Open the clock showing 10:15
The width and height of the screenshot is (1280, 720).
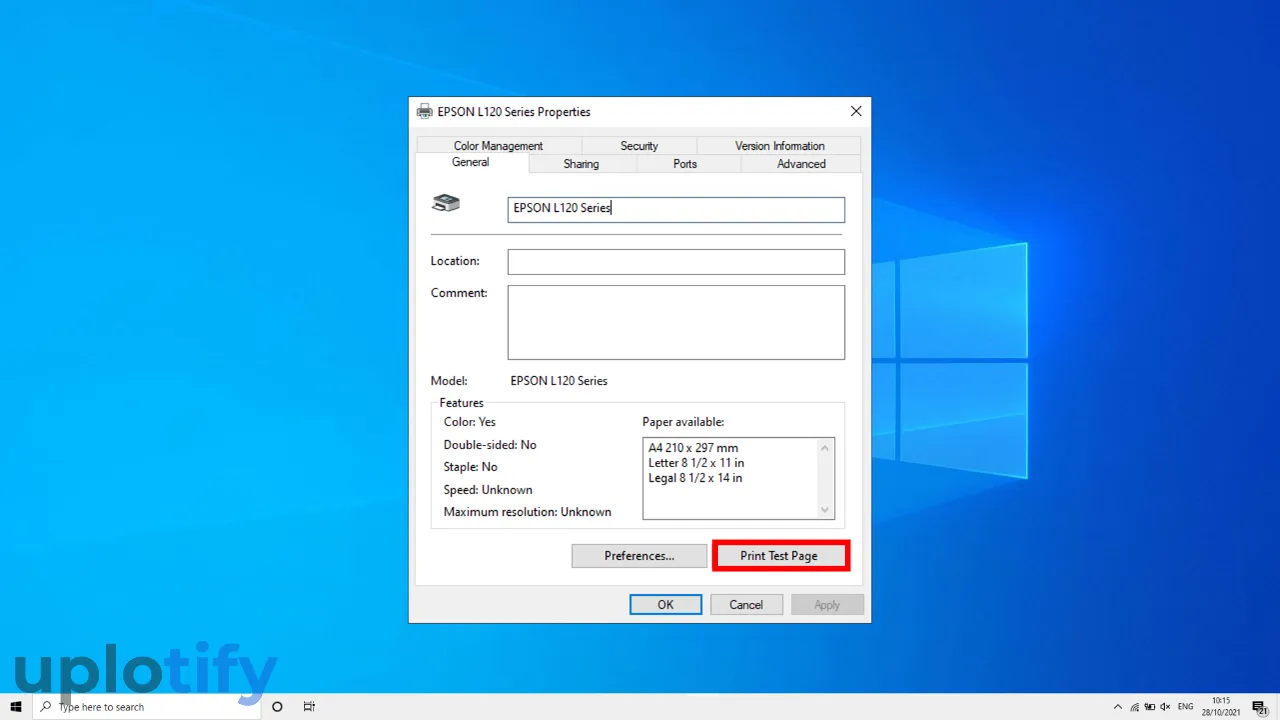pyautogui.click(x=1222, y=706)
